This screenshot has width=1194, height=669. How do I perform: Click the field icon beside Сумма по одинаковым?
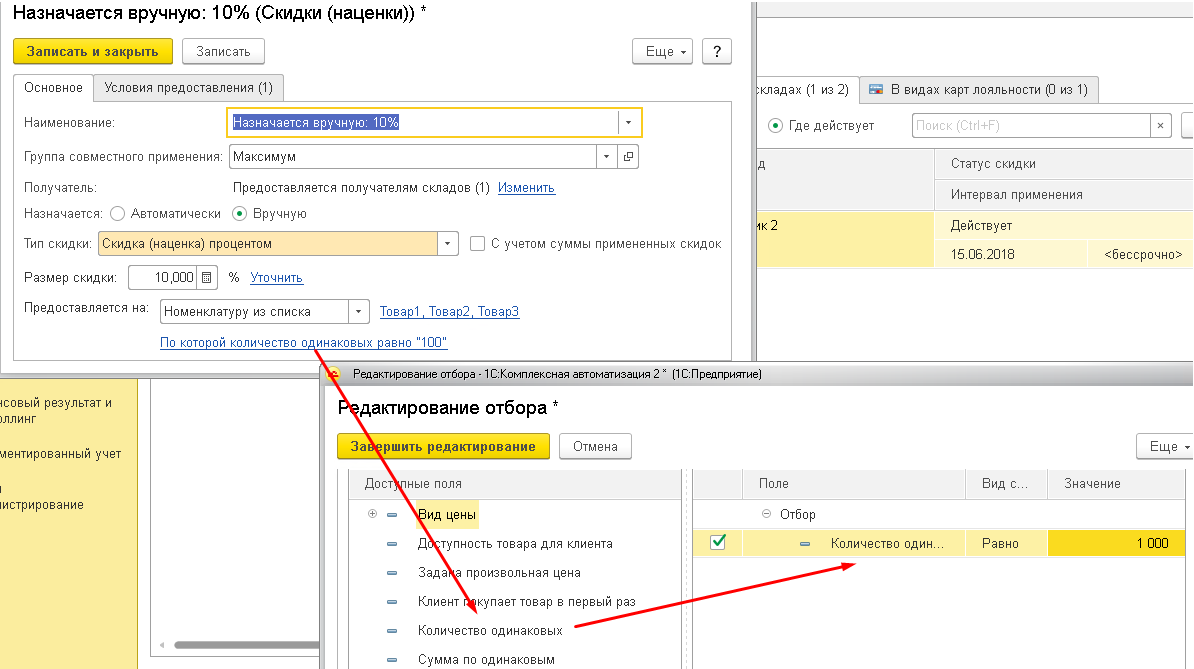pyautogui.click(x=392, y=660)
